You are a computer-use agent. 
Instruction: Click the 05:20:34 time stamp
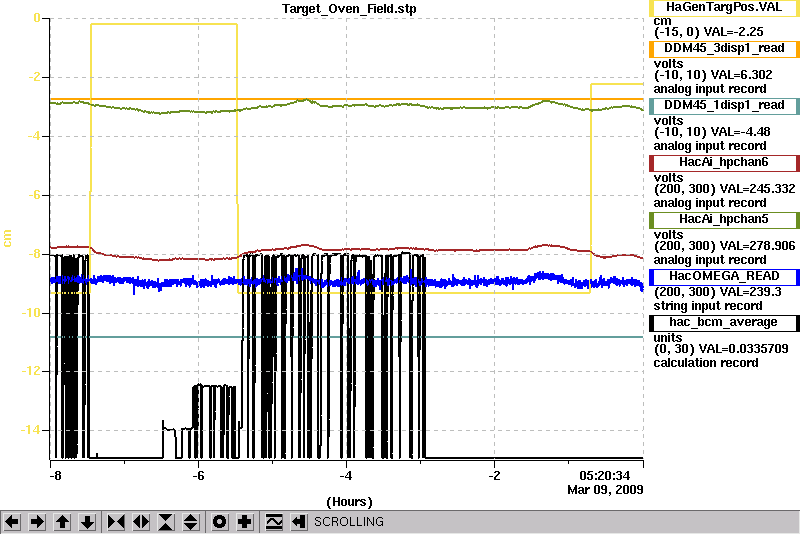(x=605, y=476)
